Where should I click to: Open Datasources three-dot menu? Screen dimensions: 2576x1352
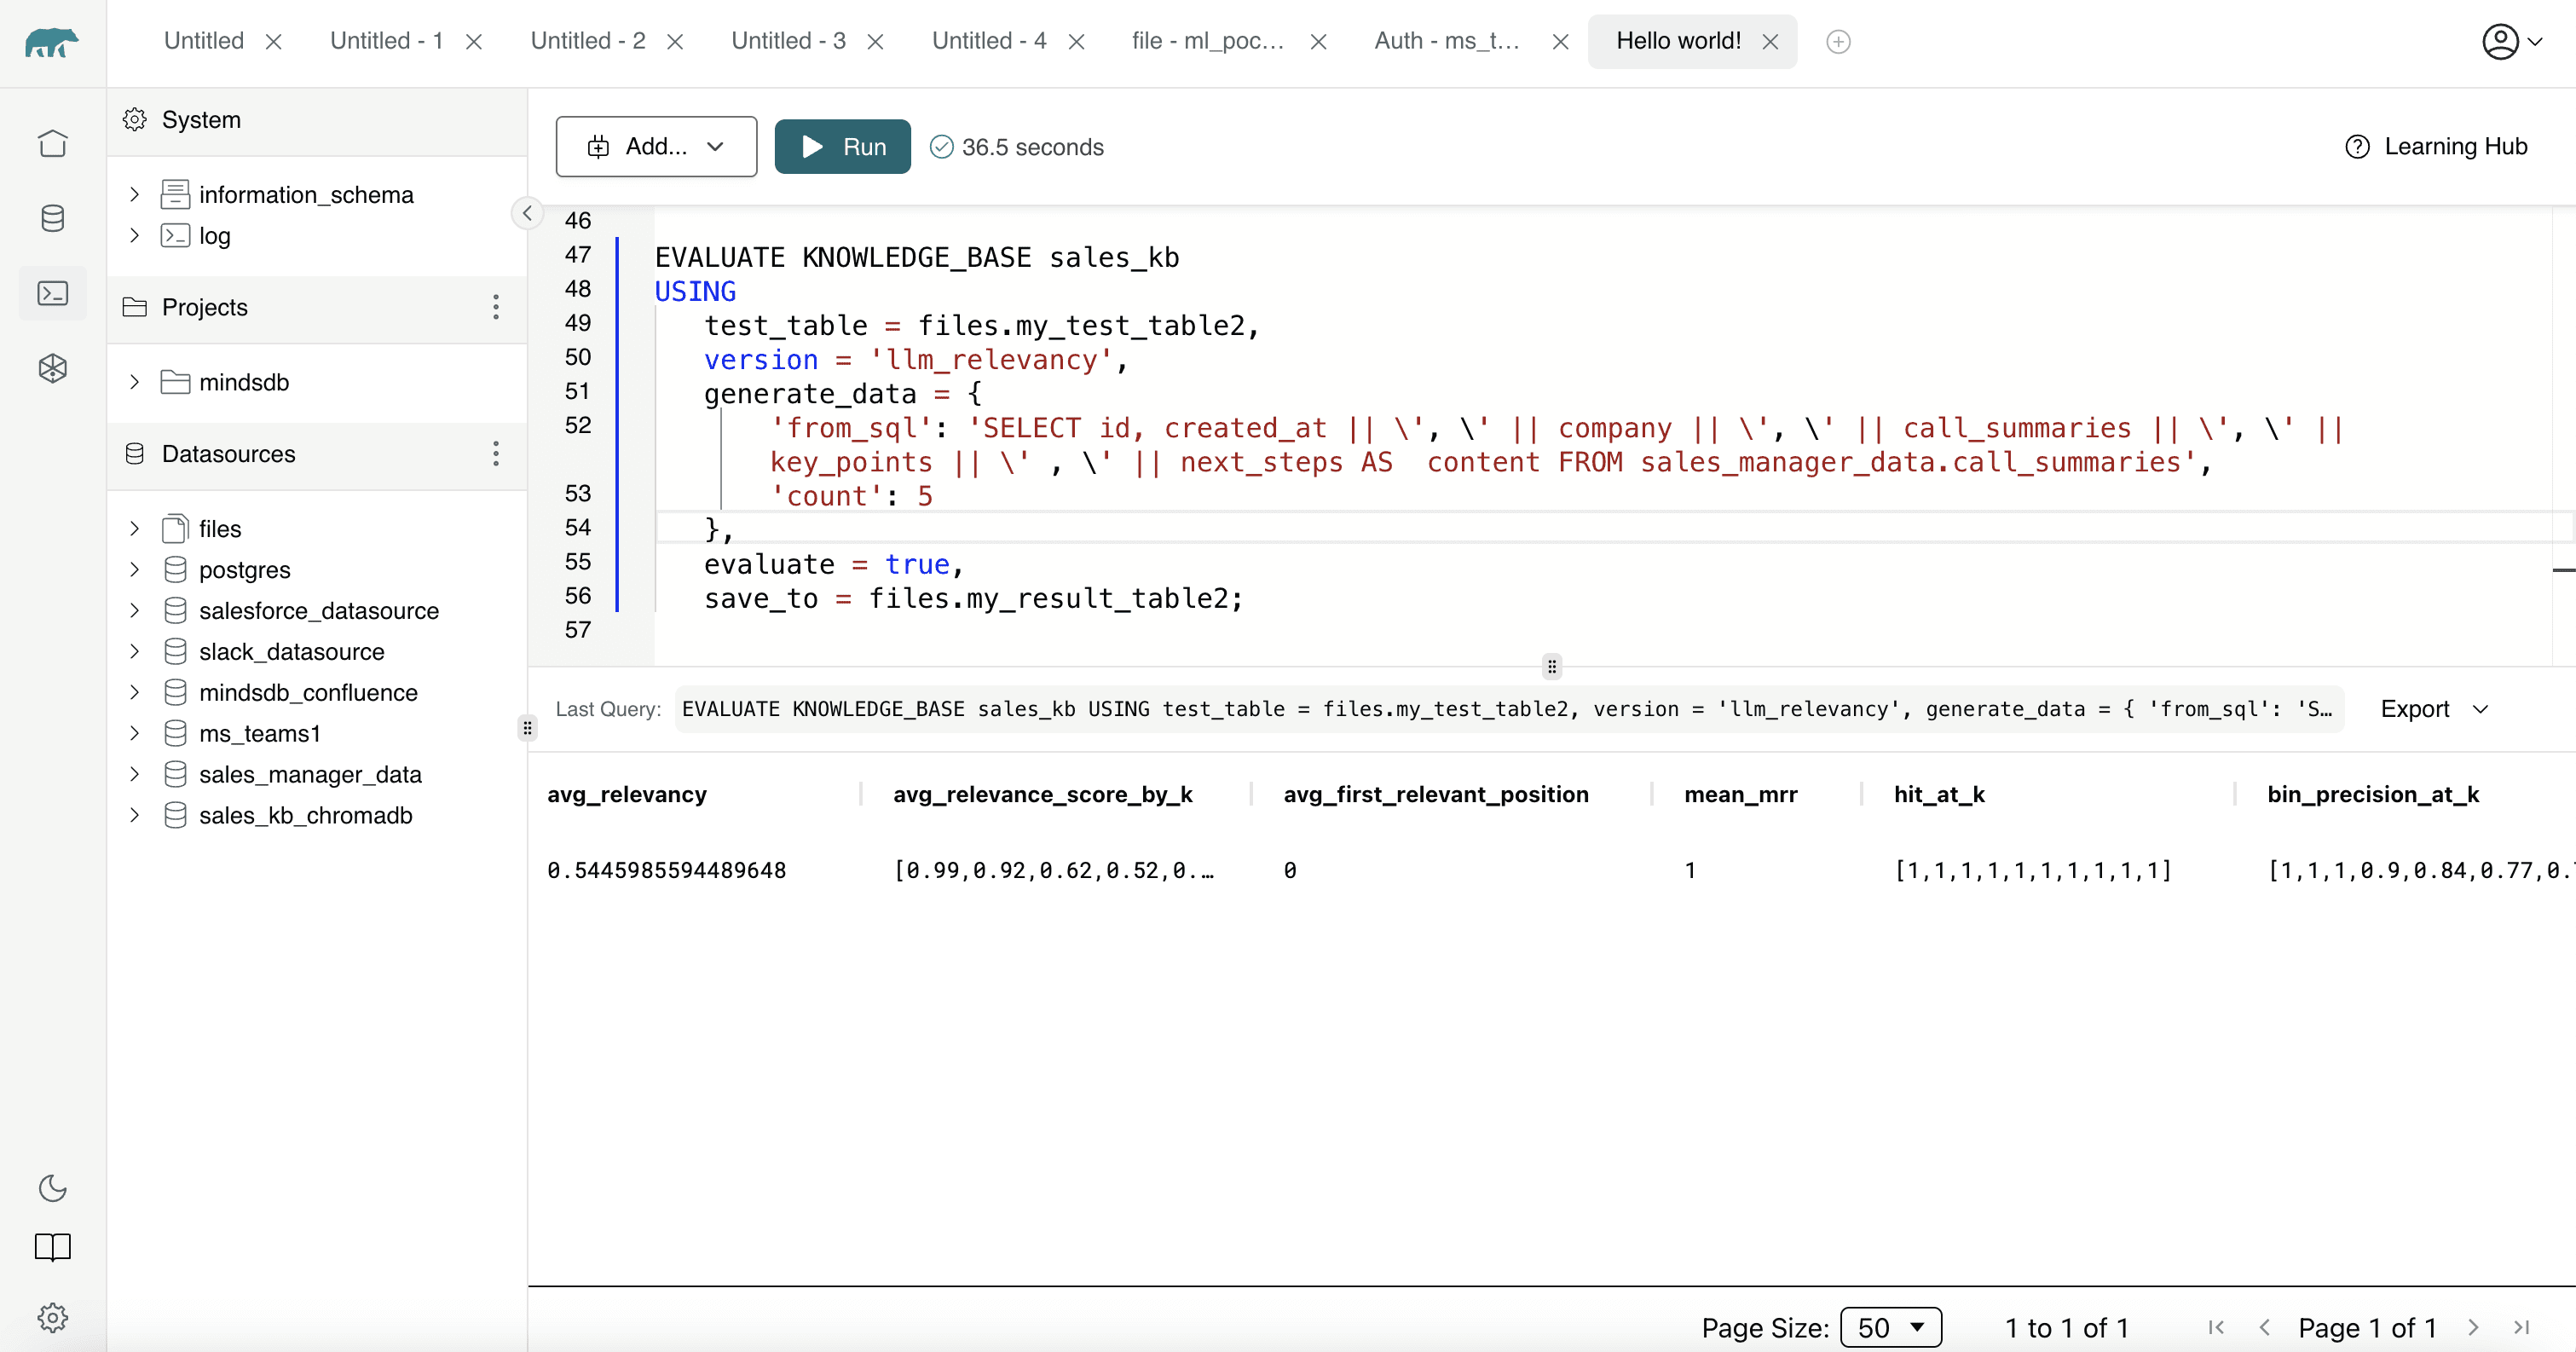495,454
